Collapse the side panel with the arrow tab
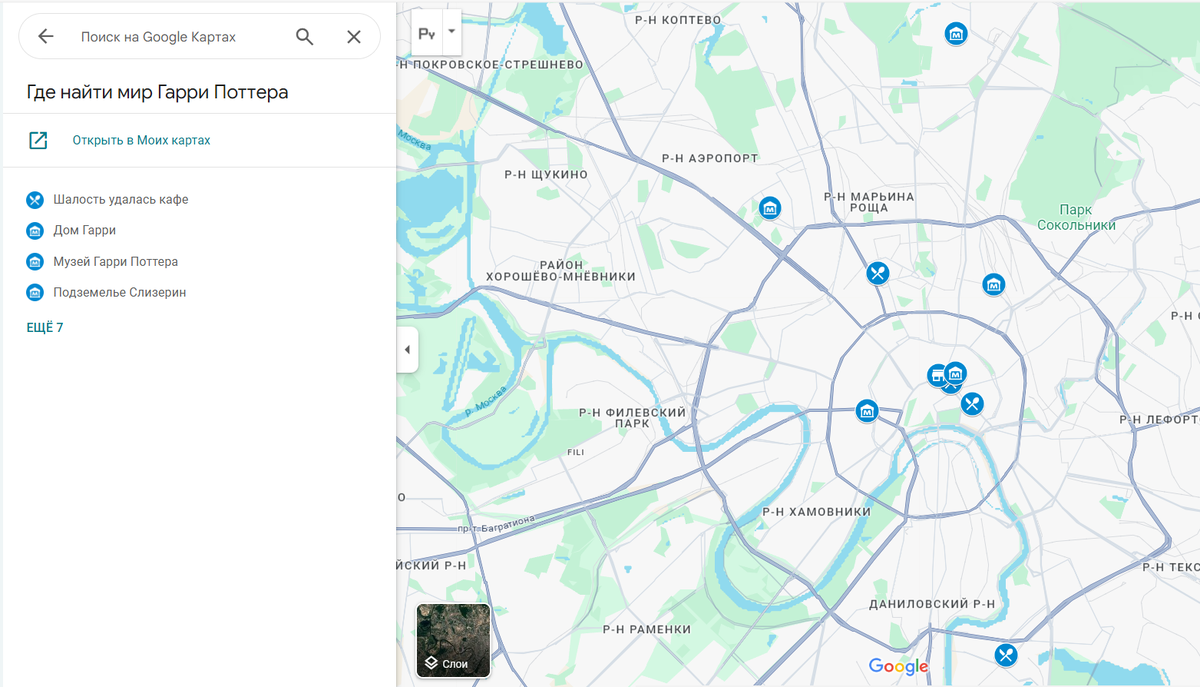Image resolution: width=1200 pixels, height=687 pixels. click(x=407, y=350)
